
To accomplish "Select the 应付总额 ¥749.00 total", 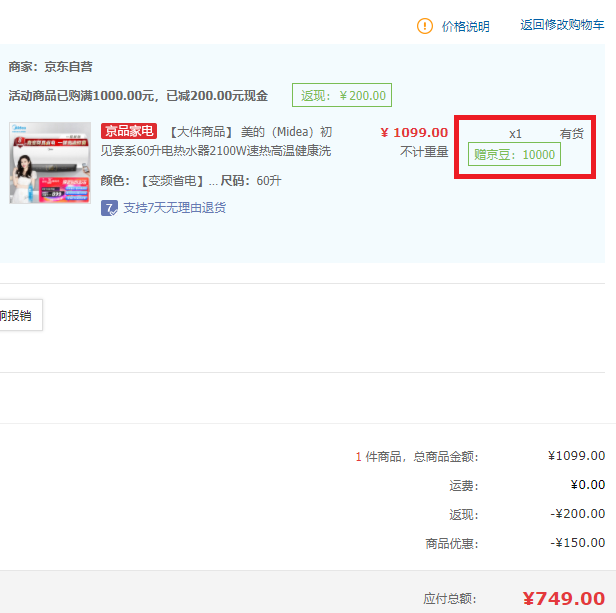I will [x=564, y=599].
